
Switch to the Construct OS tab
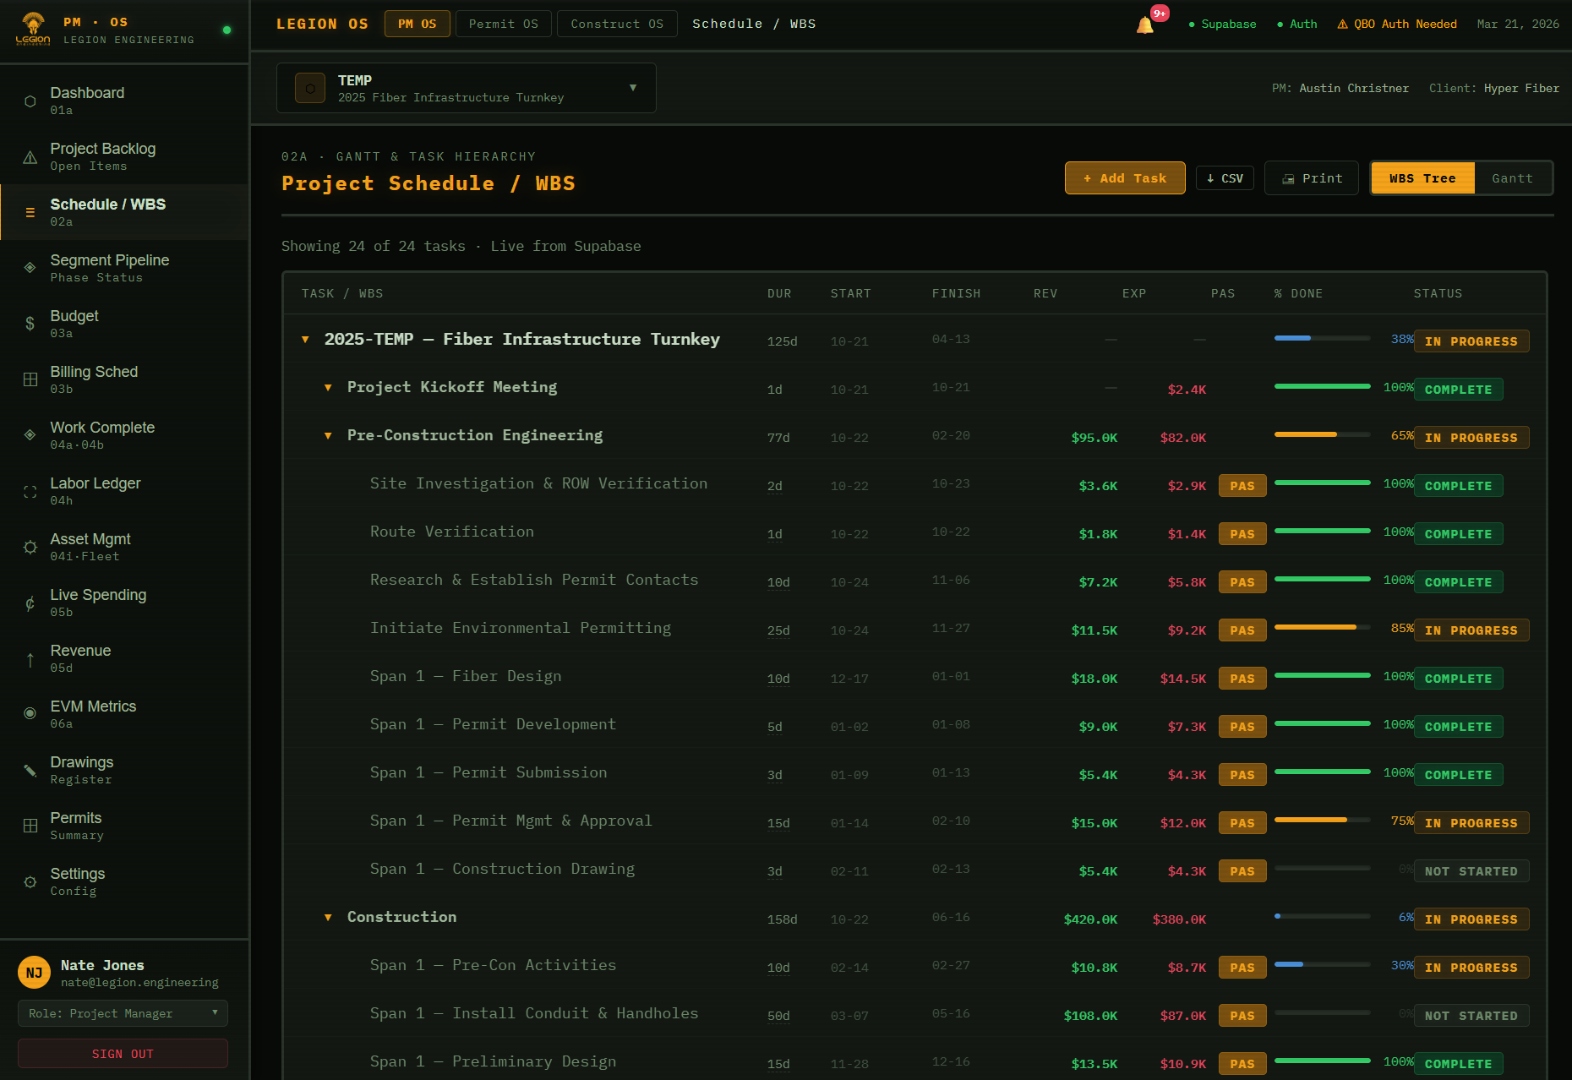[617, 24]
